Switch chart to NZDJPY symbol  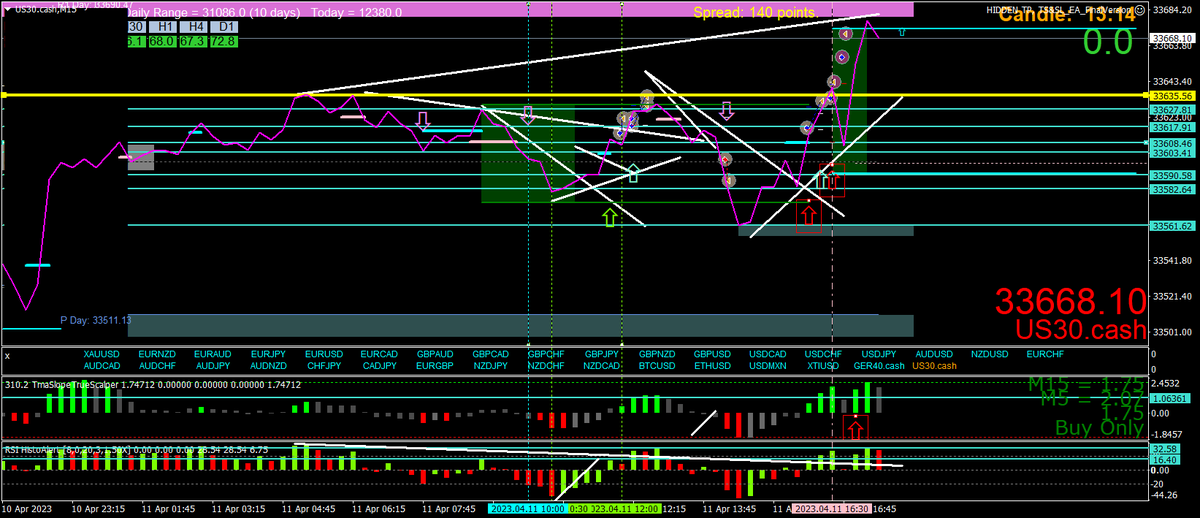pos(490,366)
